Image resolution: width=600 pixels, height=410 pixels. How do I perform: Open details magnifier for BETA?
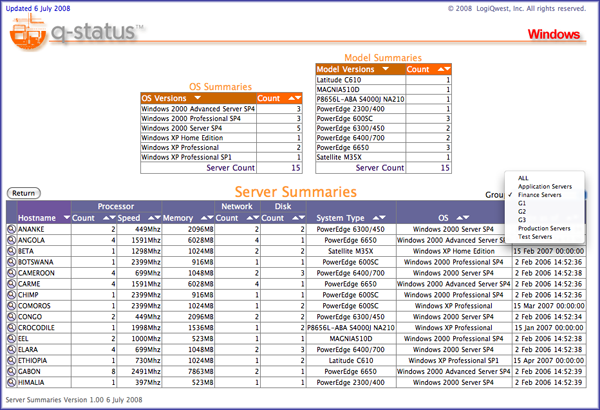point(12,251)
